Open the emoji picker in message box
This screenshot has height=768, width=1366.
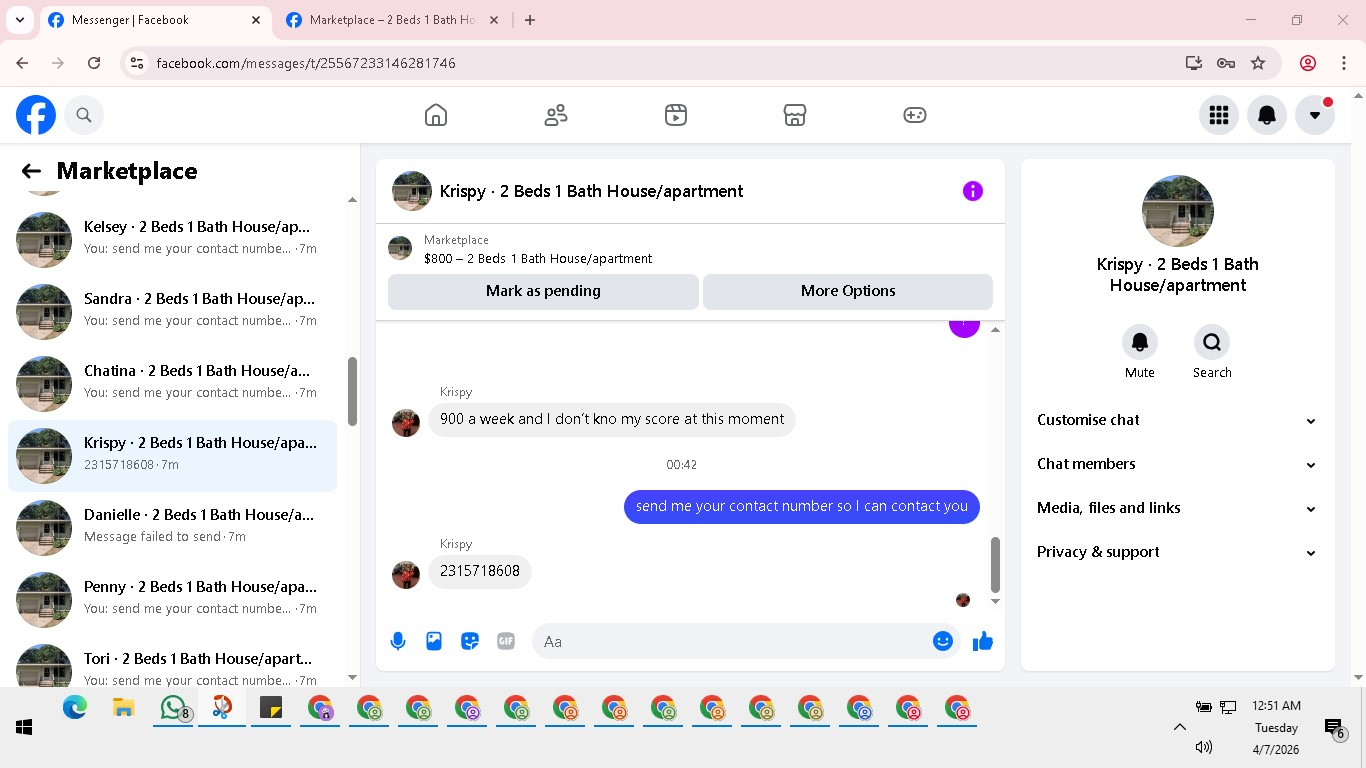[x=943, y=641]
